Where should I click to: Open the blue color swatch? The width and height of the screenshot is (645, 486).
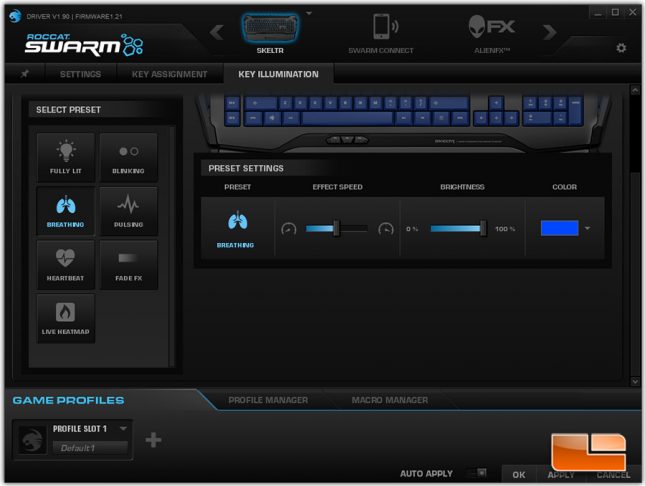point(559,228)
